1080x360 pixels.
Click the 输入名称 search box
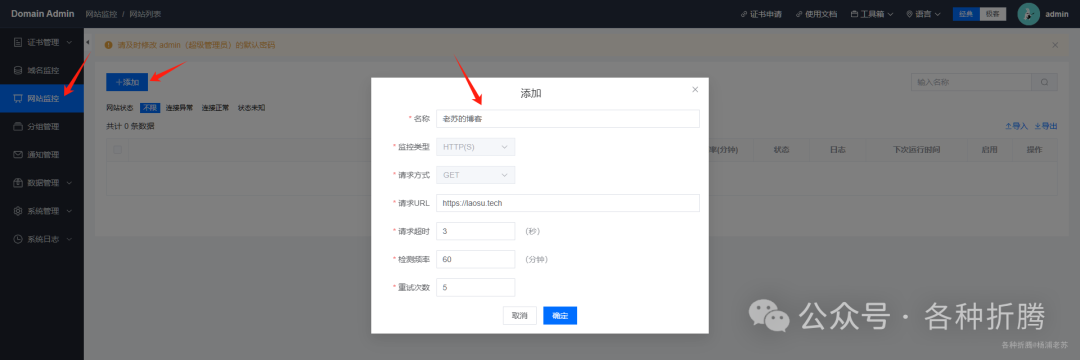coord(970,82)
